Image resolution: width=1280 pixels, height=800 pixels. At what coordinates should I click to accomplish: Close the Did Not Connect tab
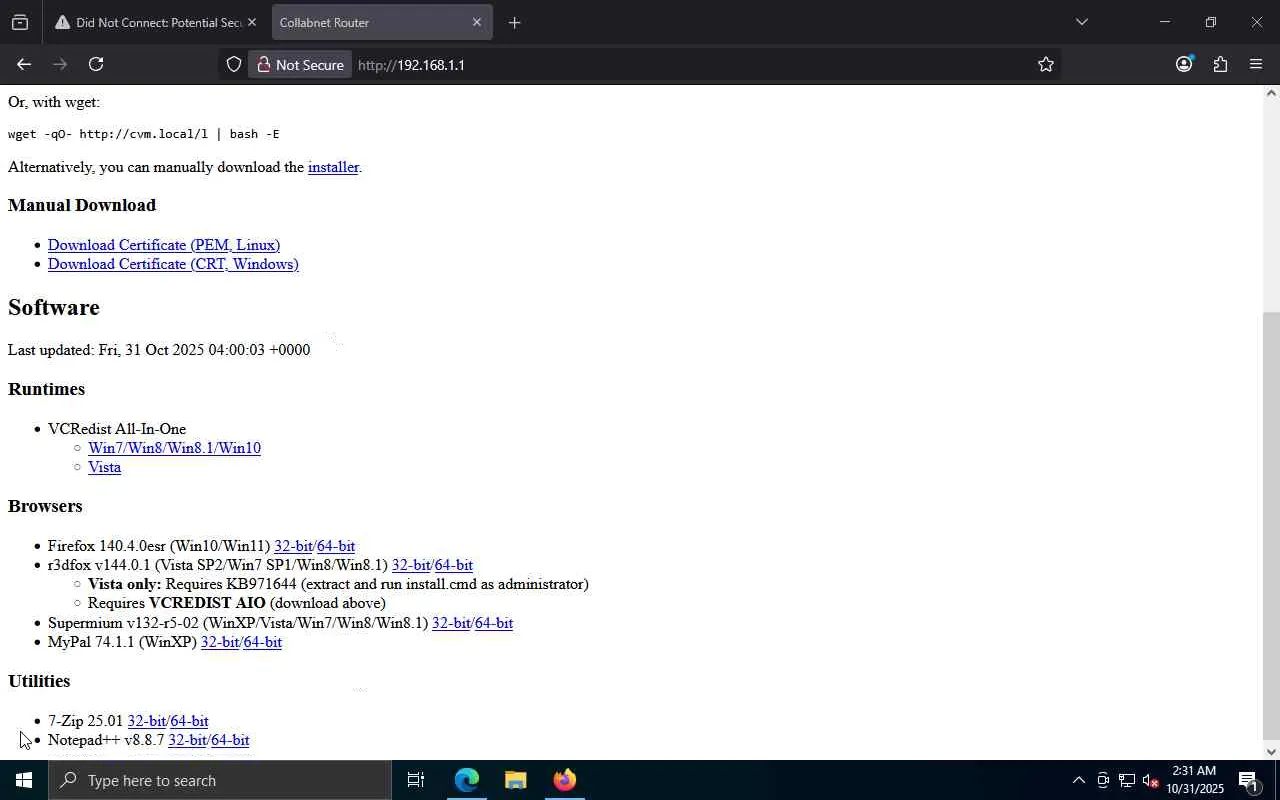point(251,22)
